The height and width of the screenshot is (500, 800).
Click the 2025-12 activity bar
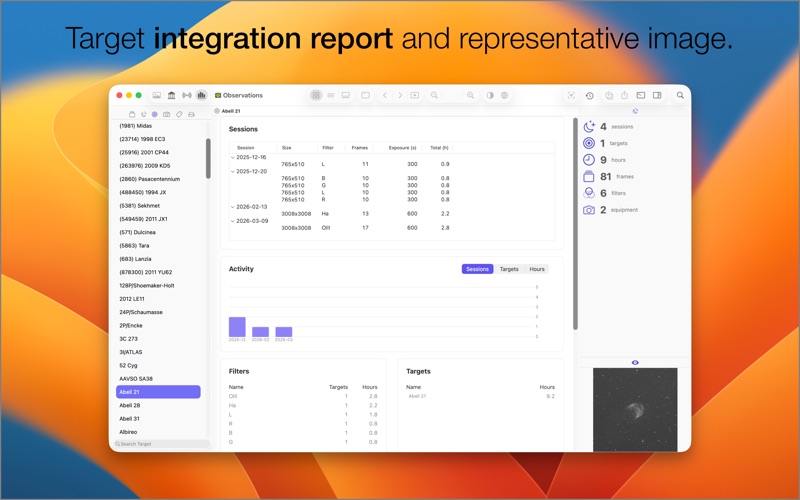237,327
